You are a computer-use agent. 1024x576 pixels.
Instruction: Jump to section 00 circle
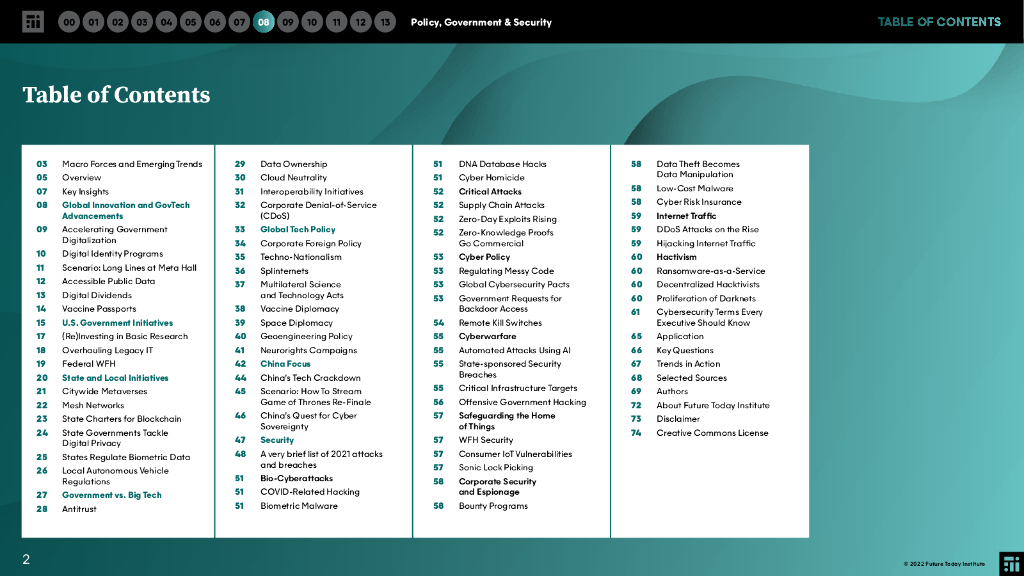coord(69,22)
